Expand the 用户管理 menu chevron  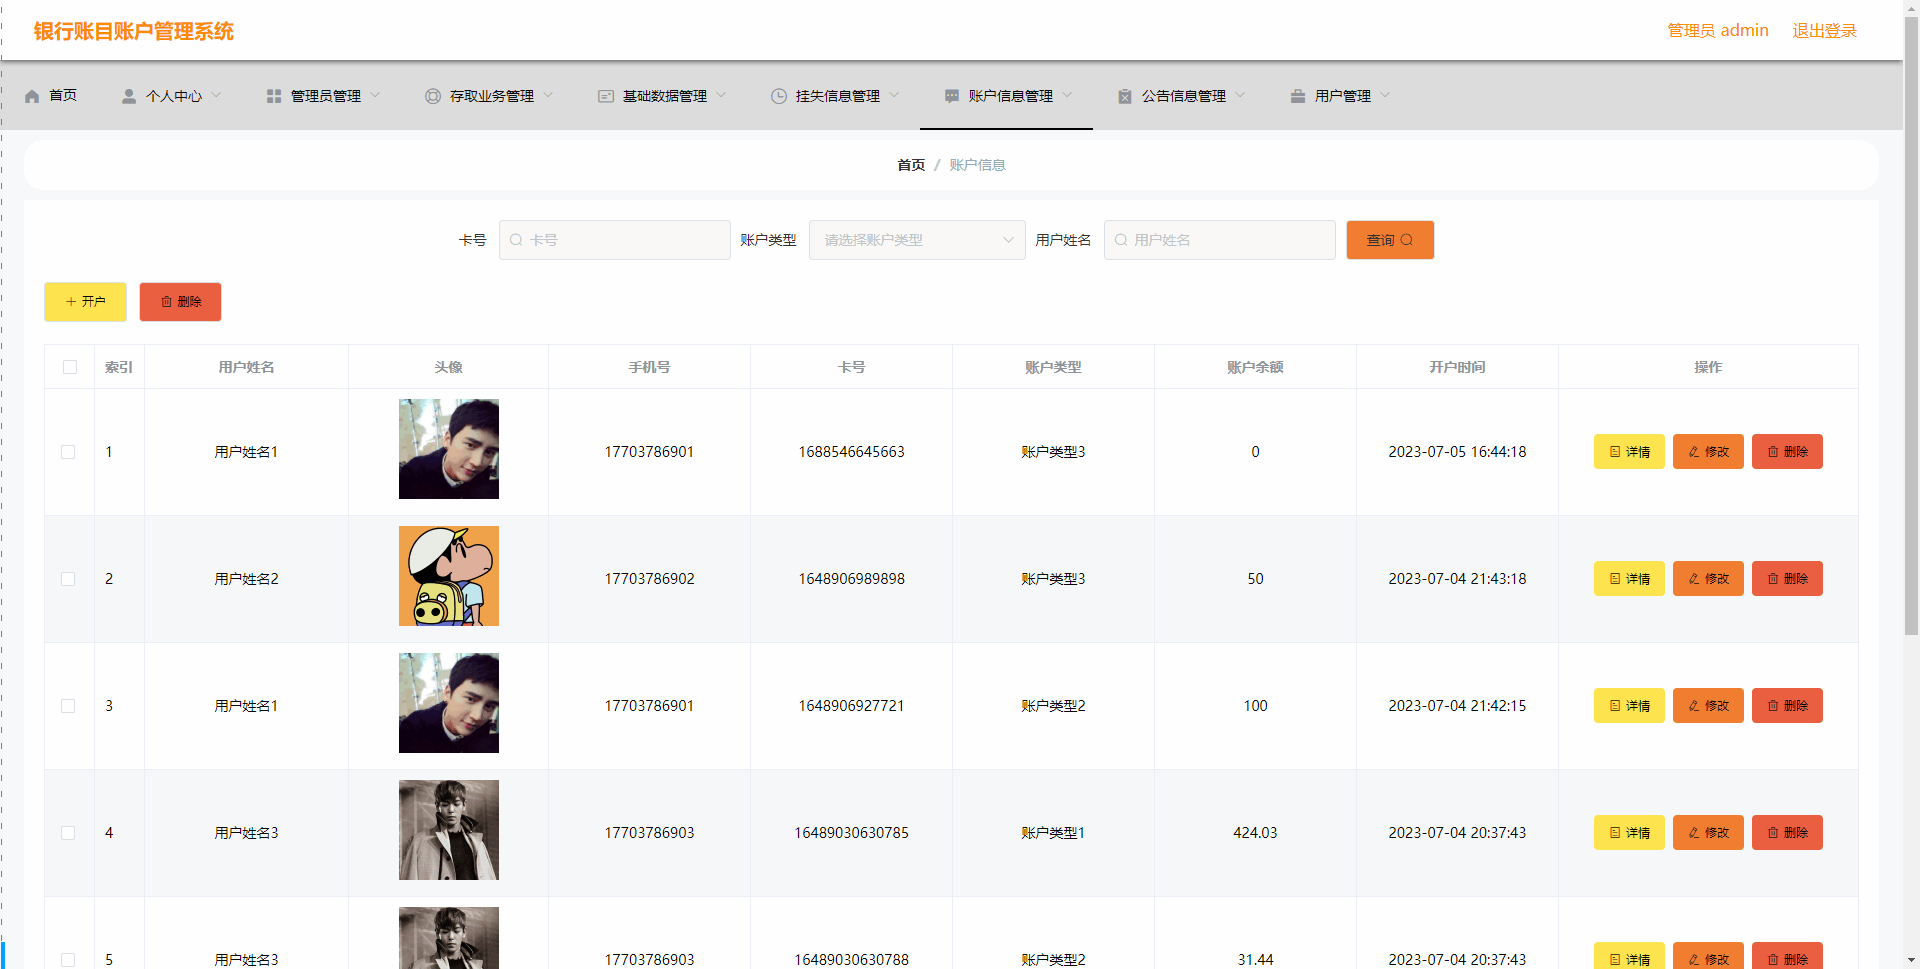pos(1385,96)
